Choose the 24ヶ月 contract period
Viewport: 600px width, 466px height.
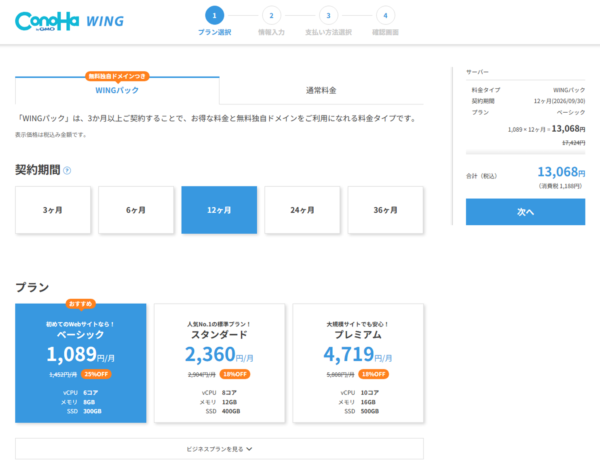click(302, 210)
